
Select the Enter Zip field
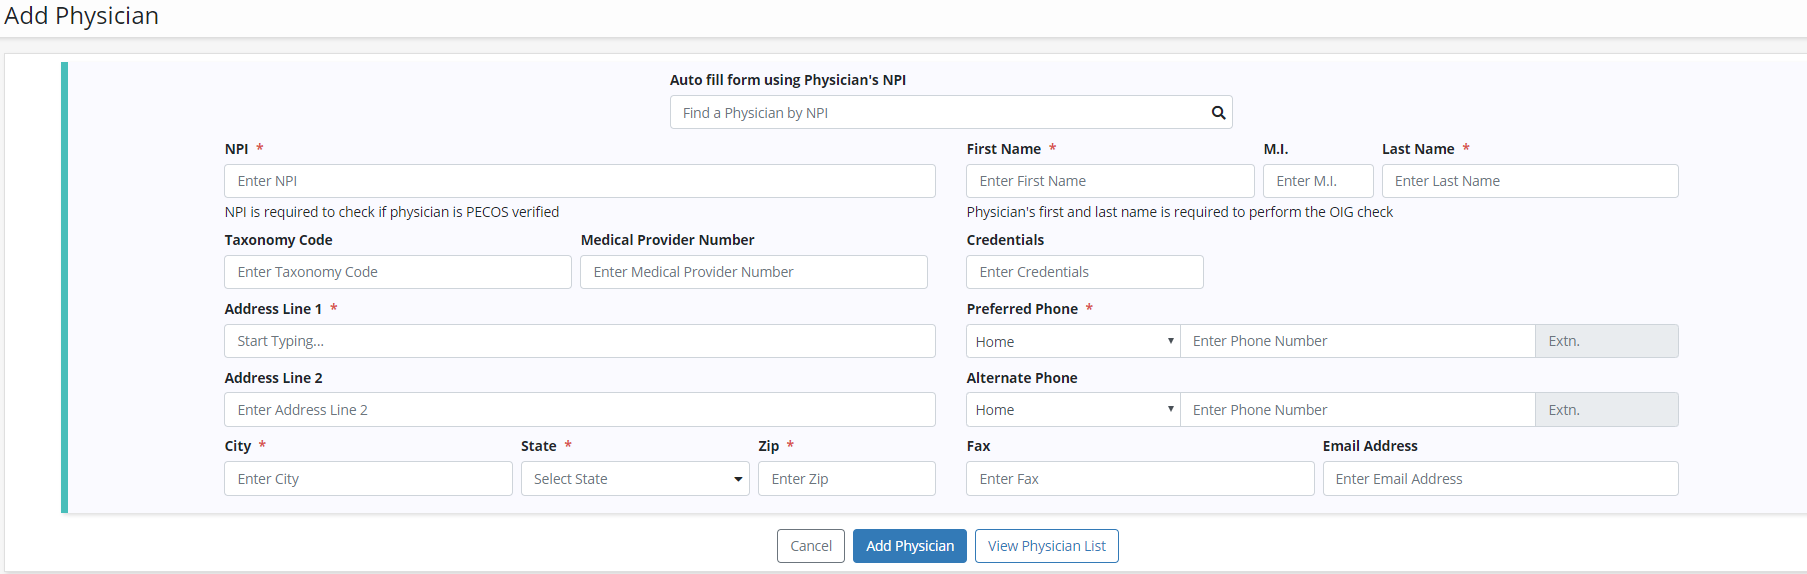[846, 479]
